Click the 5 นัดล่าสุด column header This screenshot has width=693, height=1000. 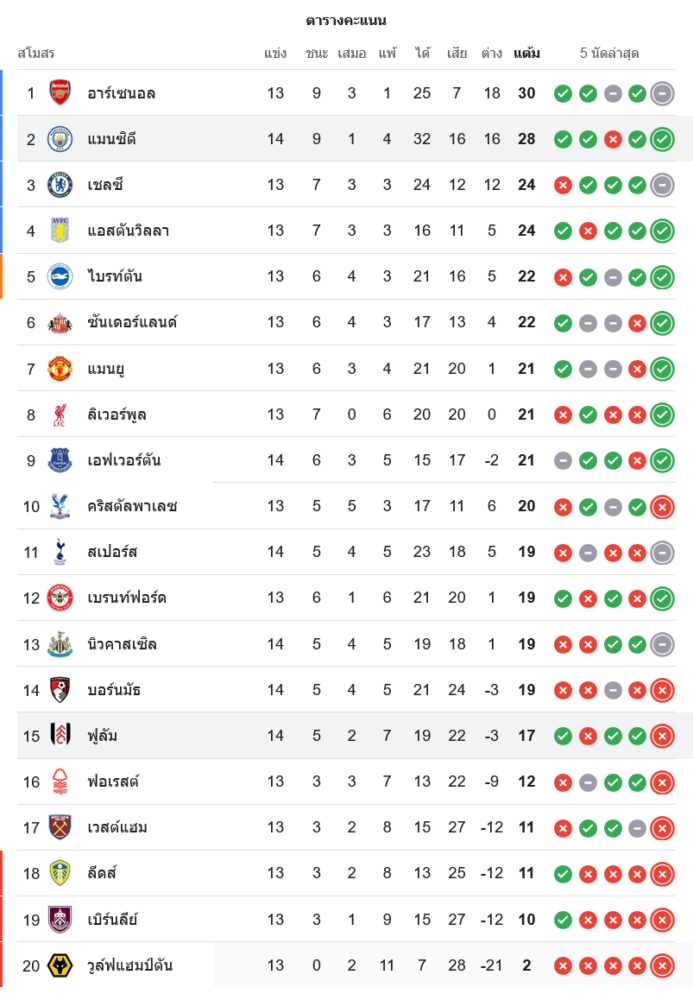(x=609, y=53)
